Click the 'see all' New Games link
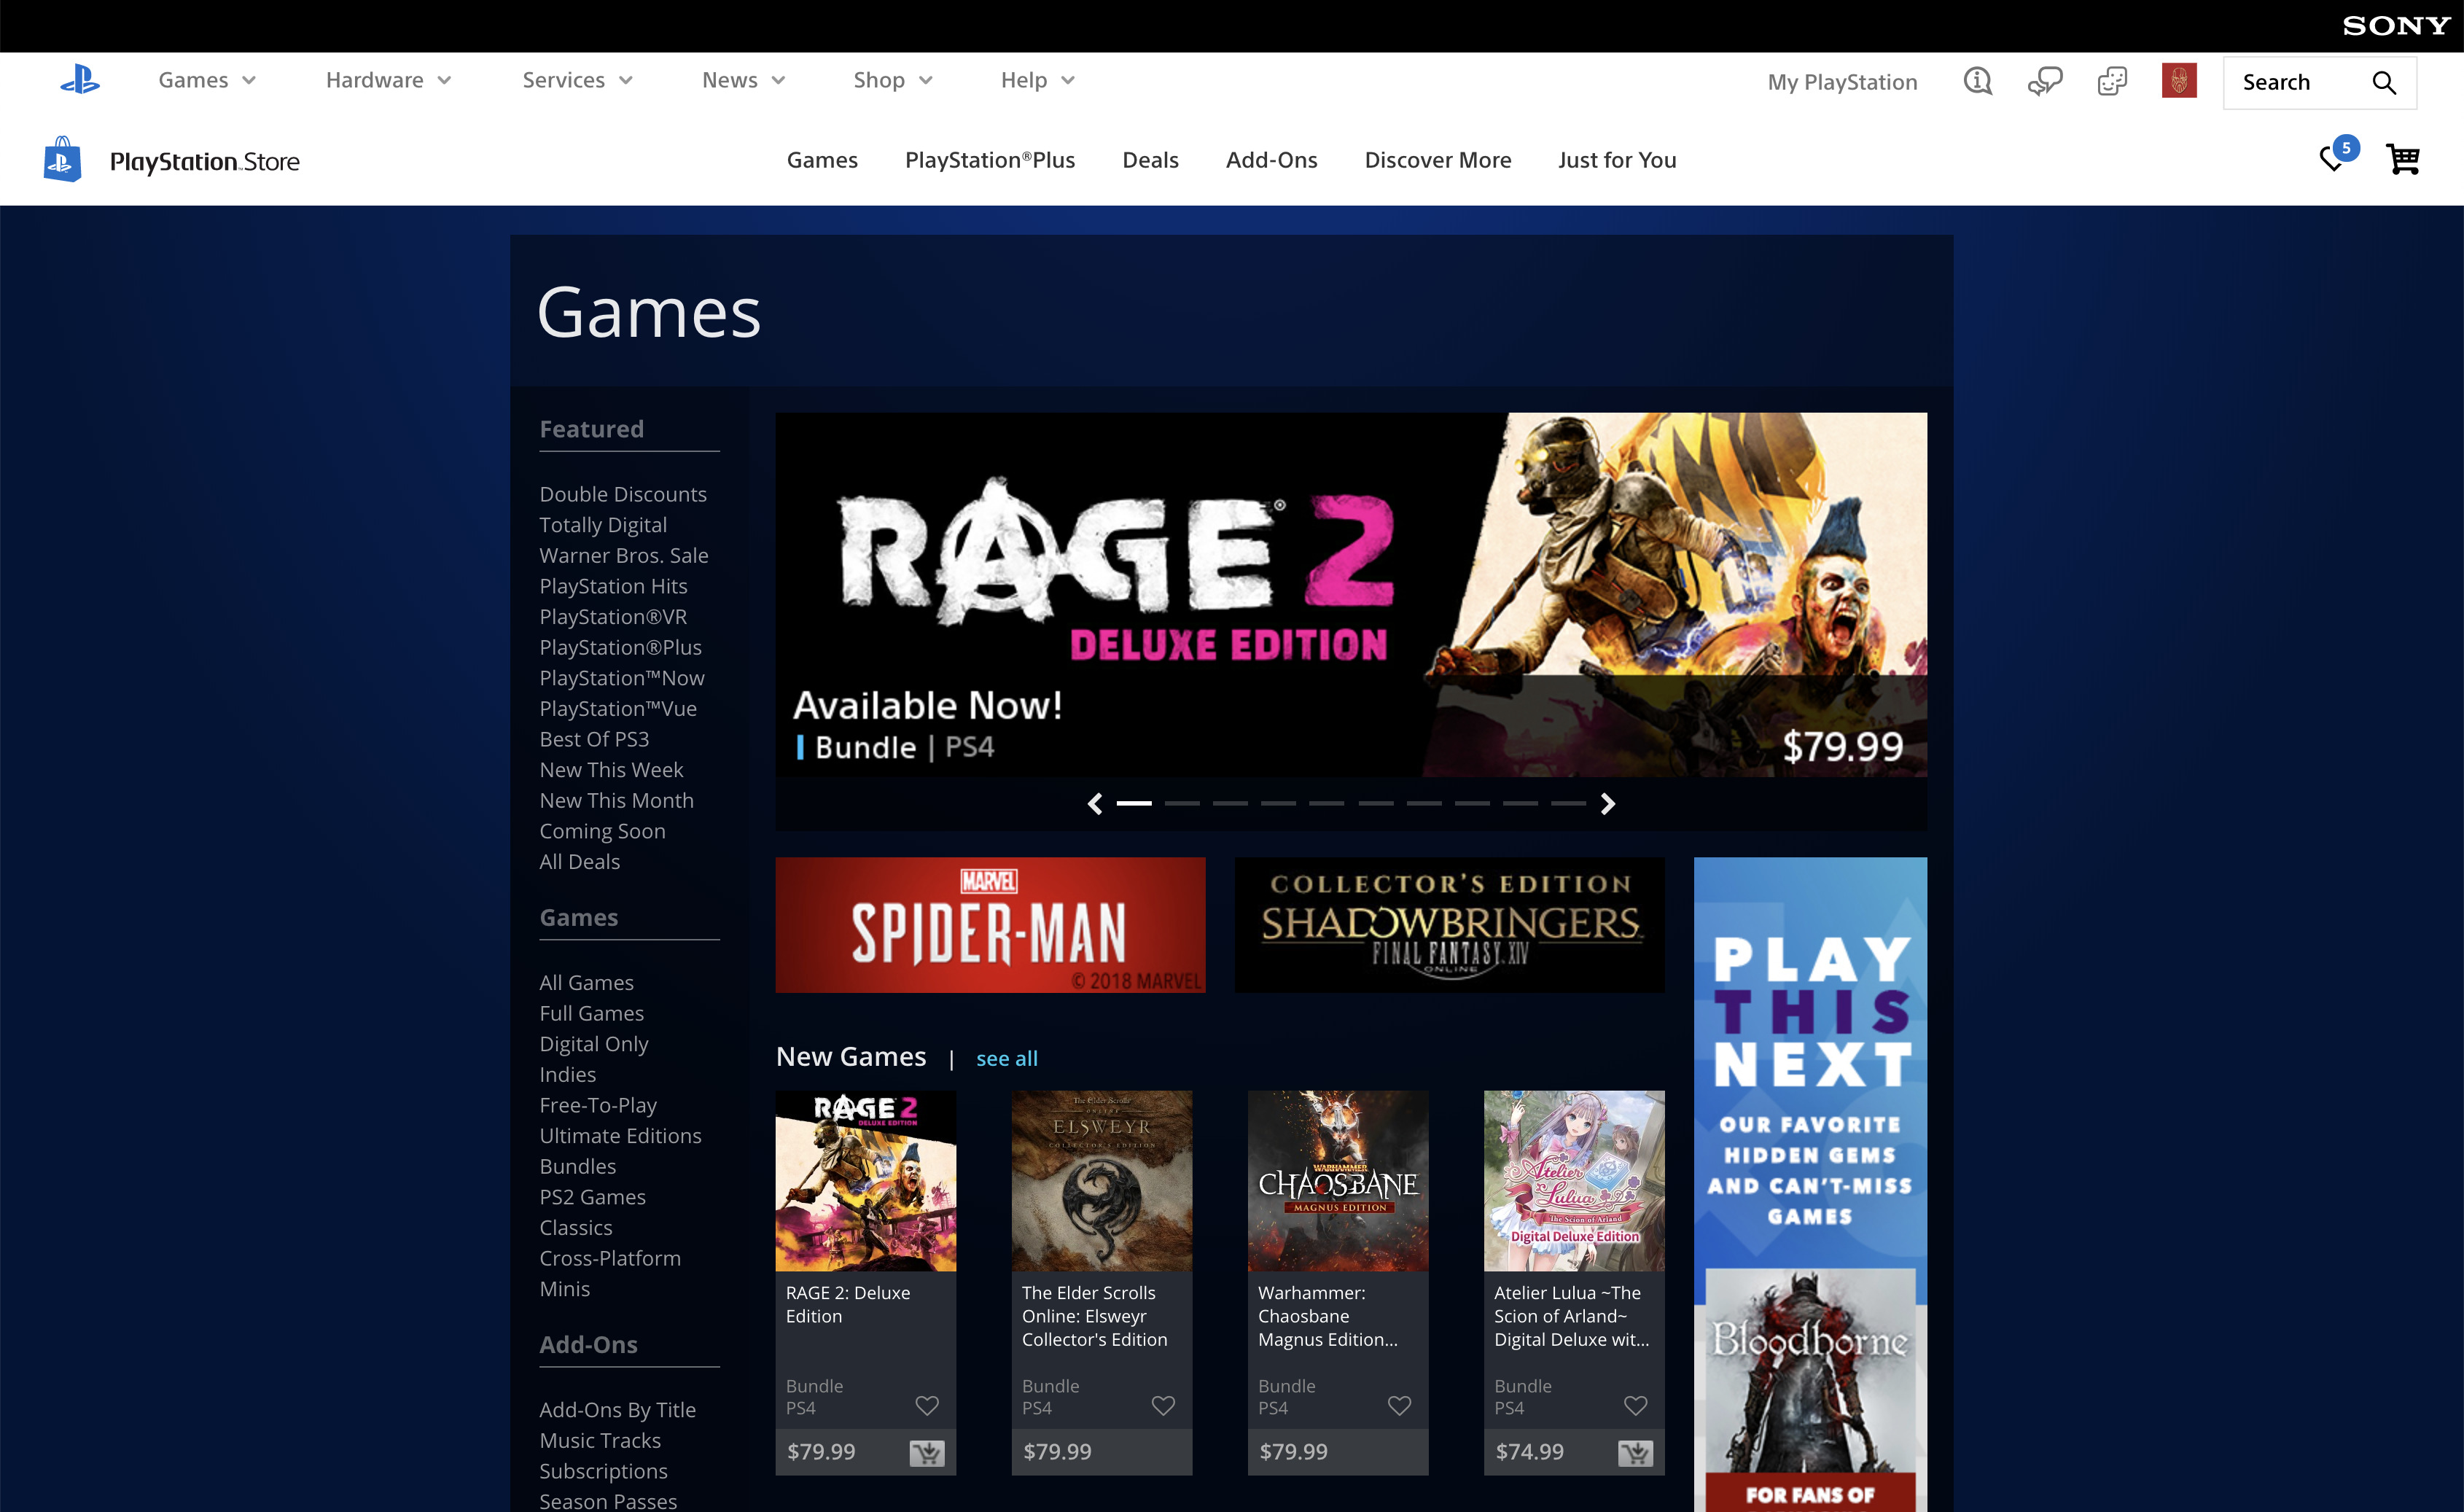This screenshot has width=2464, height=1512. [1006, 1058]
